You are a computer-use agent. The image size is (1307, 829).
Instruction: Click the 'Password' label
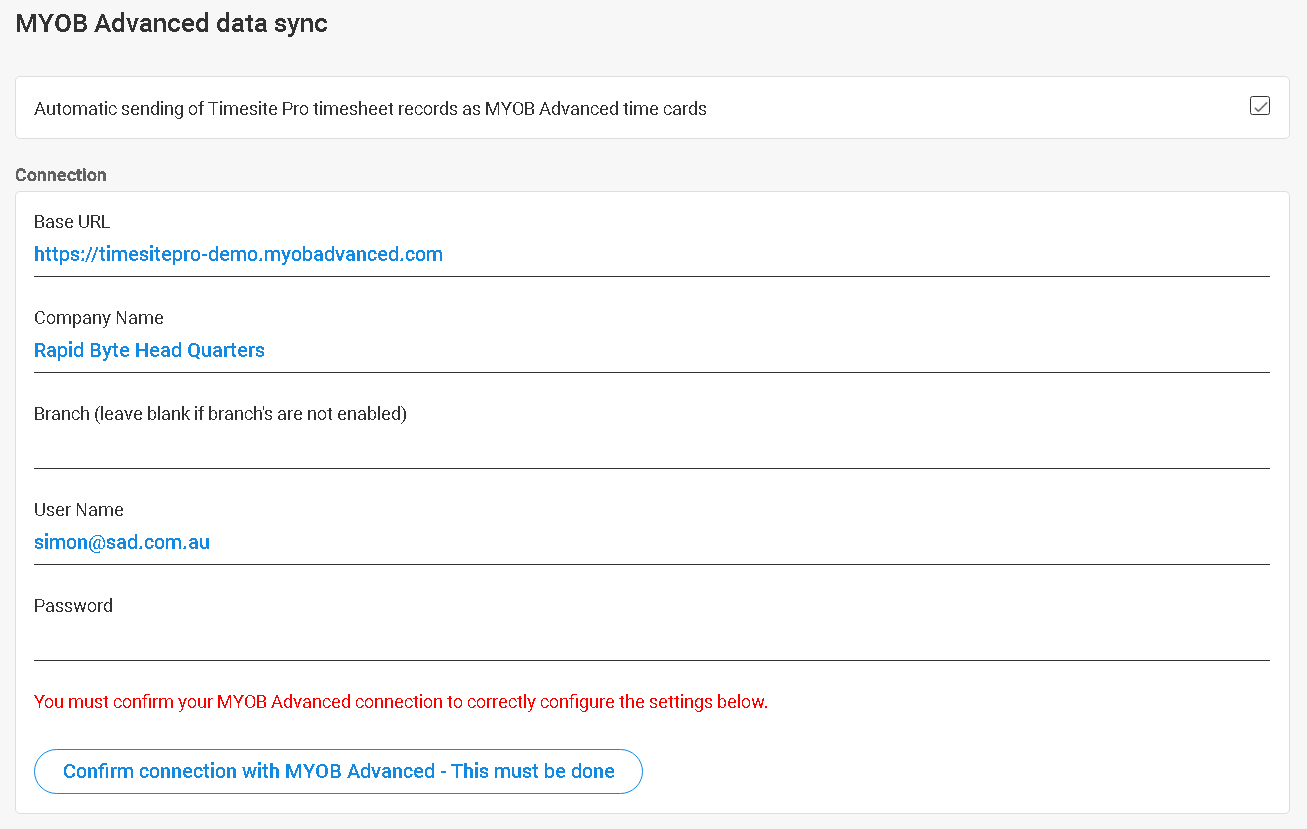click(73, 606)
